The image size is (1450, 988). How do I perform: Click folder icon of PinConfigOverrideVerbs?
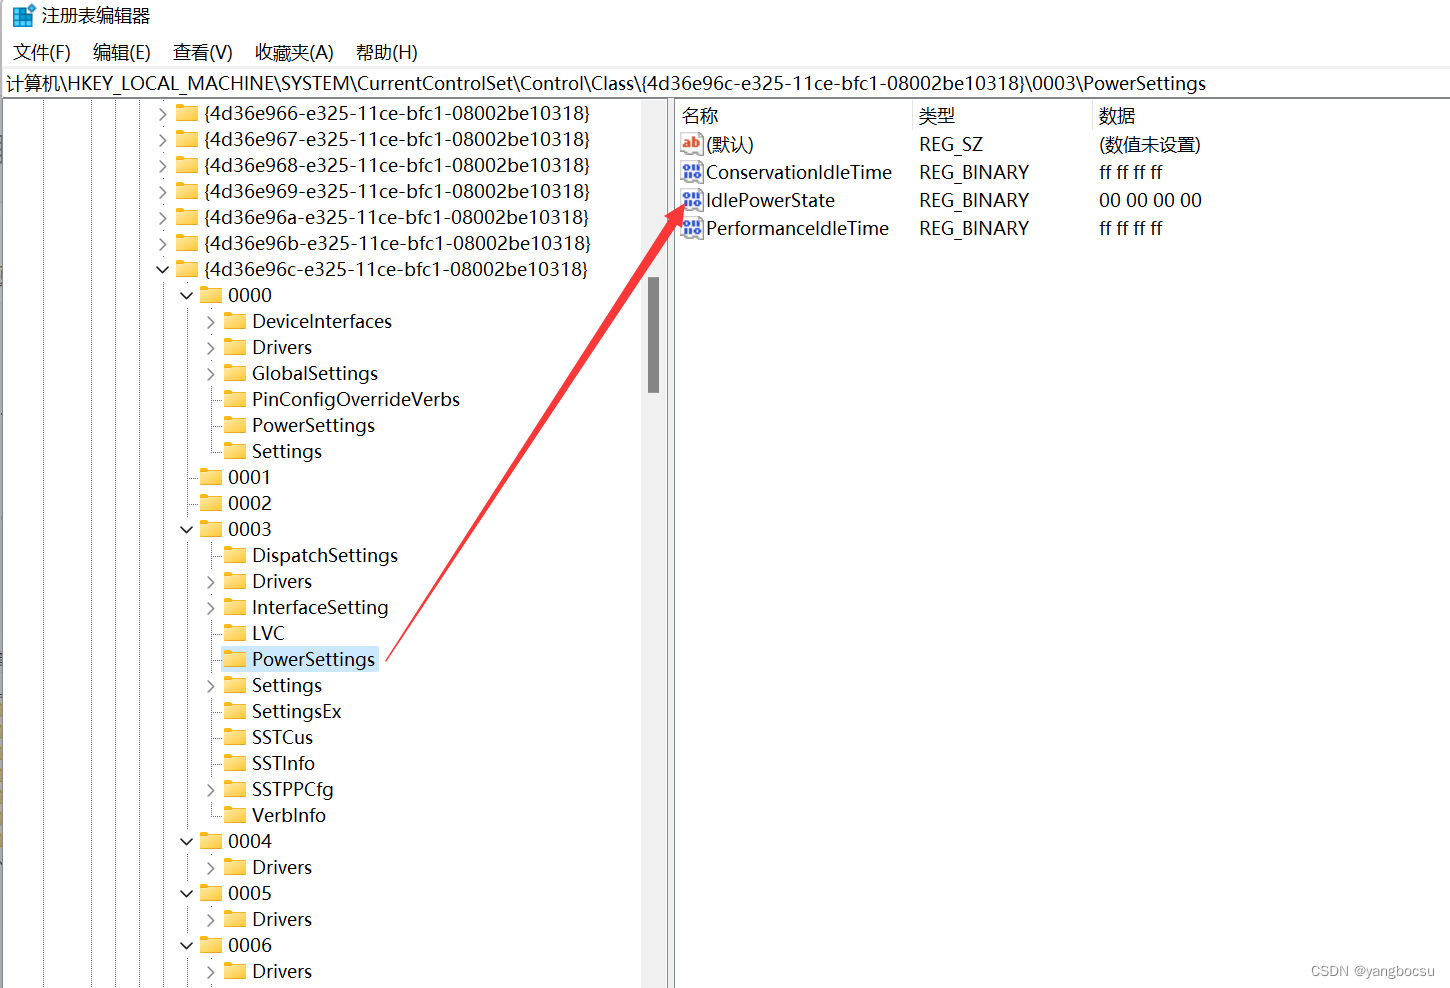coord(235,399)
